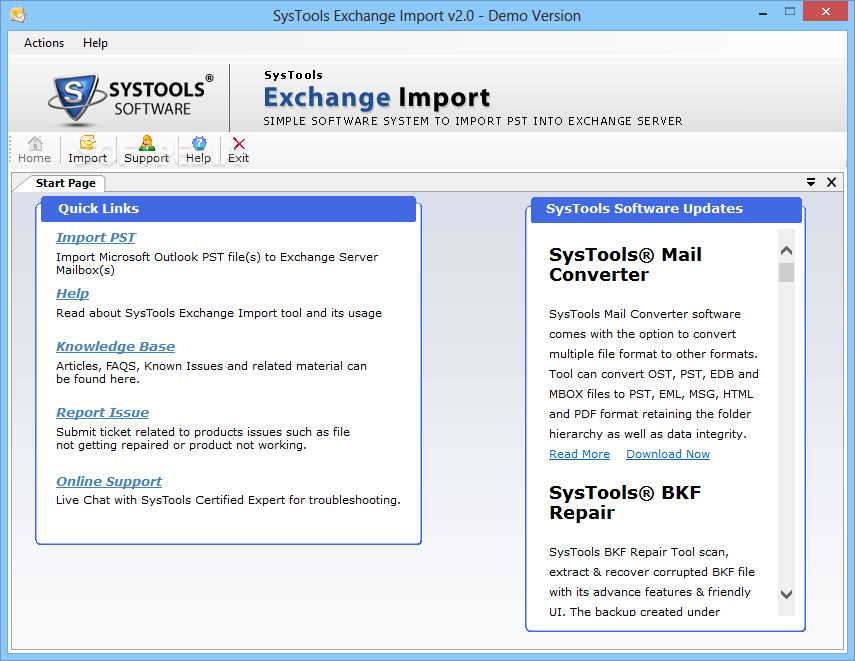Open the Import toolbar icon

87,150
